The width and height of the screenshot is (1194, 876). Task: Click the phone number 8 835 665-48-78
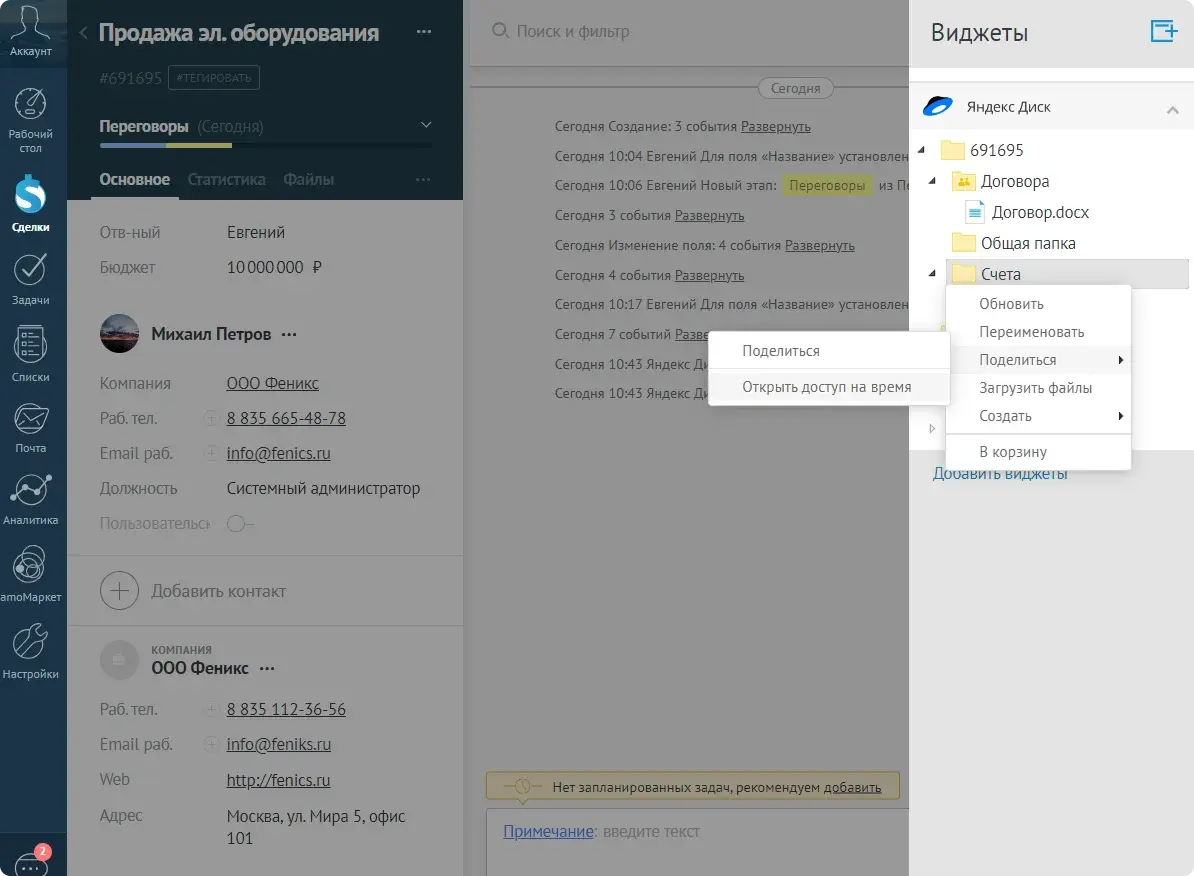pos(286,418)
